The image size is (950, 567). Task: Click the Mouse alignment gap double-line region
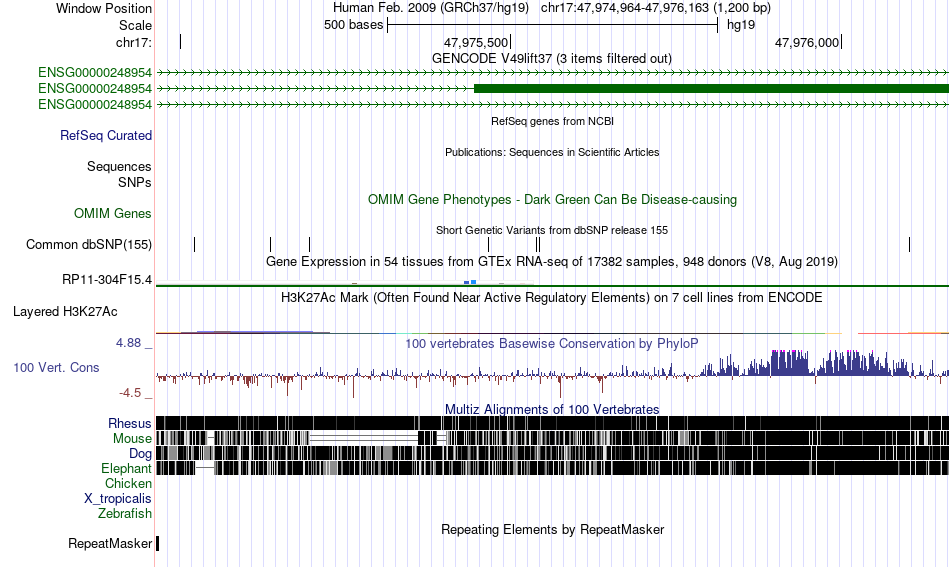pos(364,438)
